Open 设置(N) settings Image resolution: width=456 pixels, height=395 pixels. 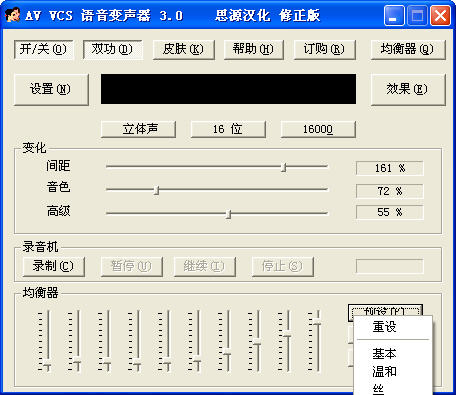click(x=51, y=89)
